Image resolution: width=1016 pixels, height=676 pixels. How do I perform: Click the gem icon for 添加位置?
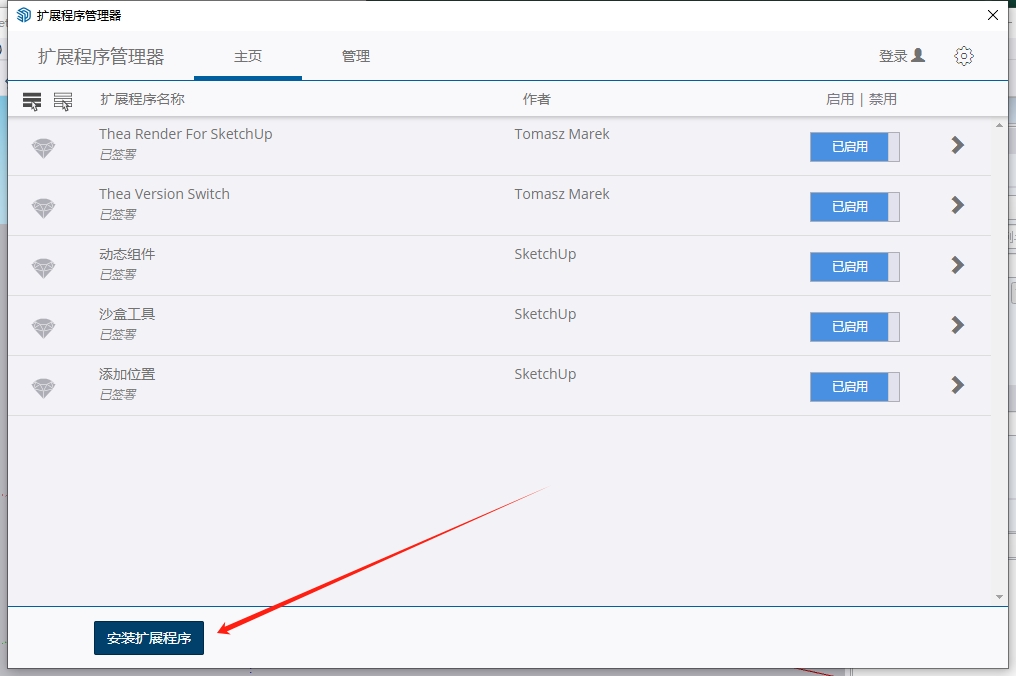pyautogui.click(x=43, y=388)
